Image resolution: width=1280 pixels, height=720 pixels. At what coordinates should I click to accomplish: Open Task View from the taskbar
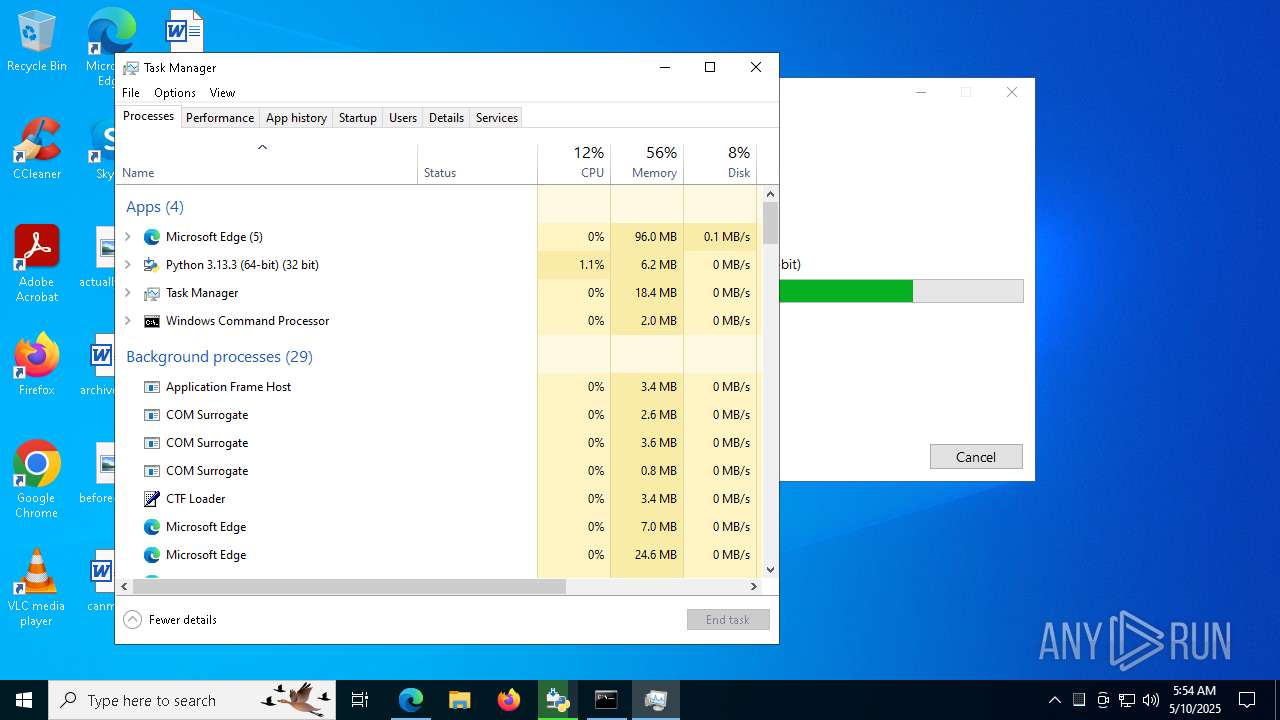point(360,700)
